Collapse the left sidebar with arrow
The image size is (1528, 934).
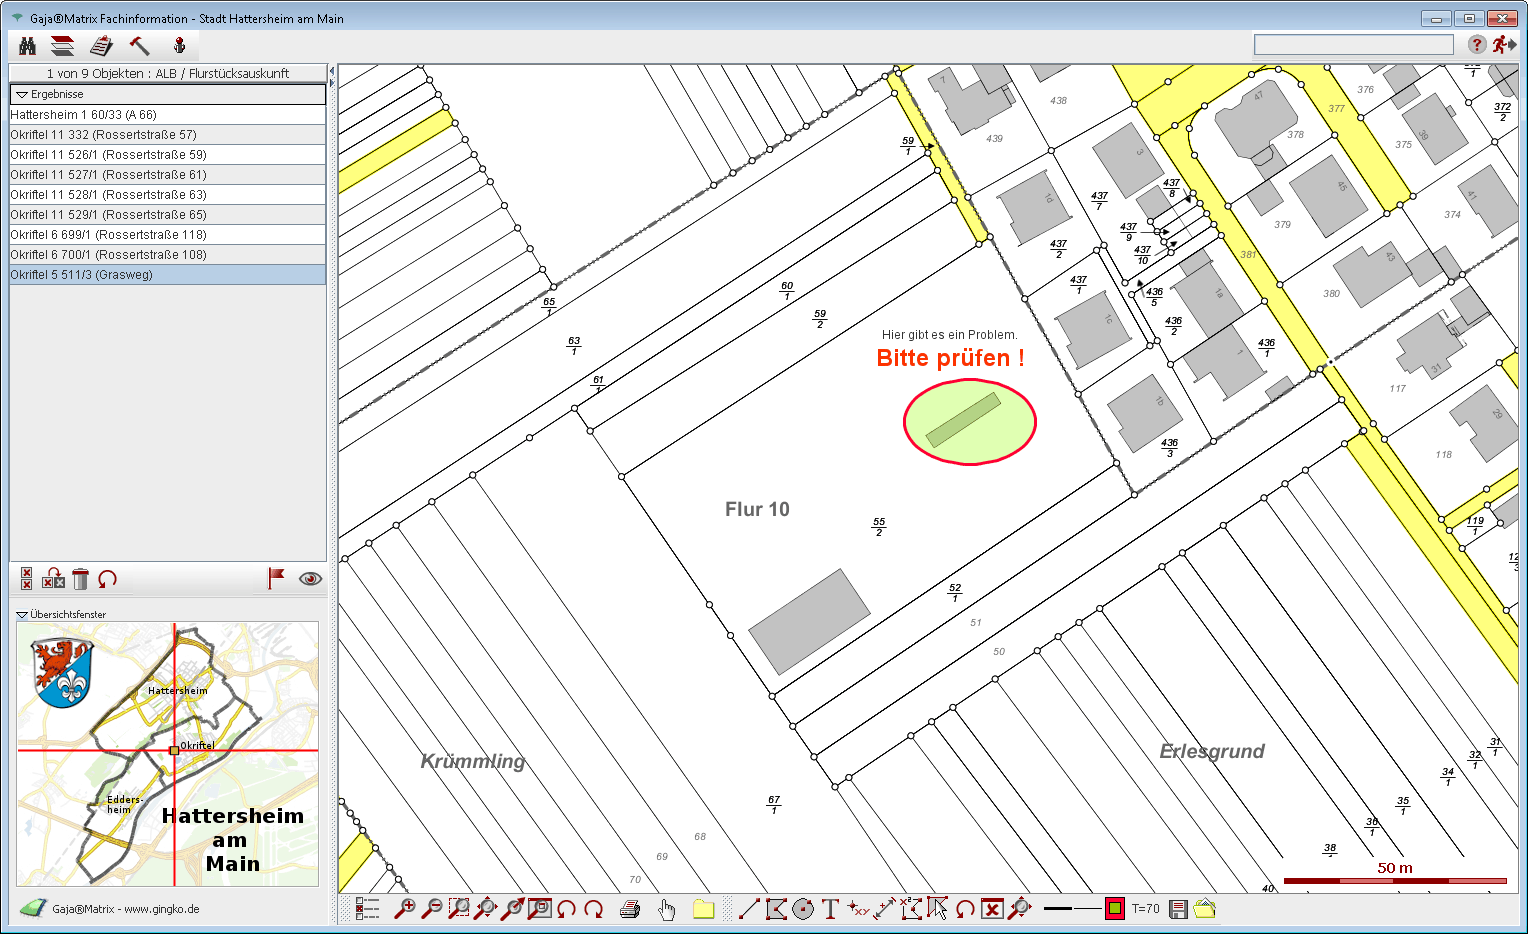click(332, 71)
